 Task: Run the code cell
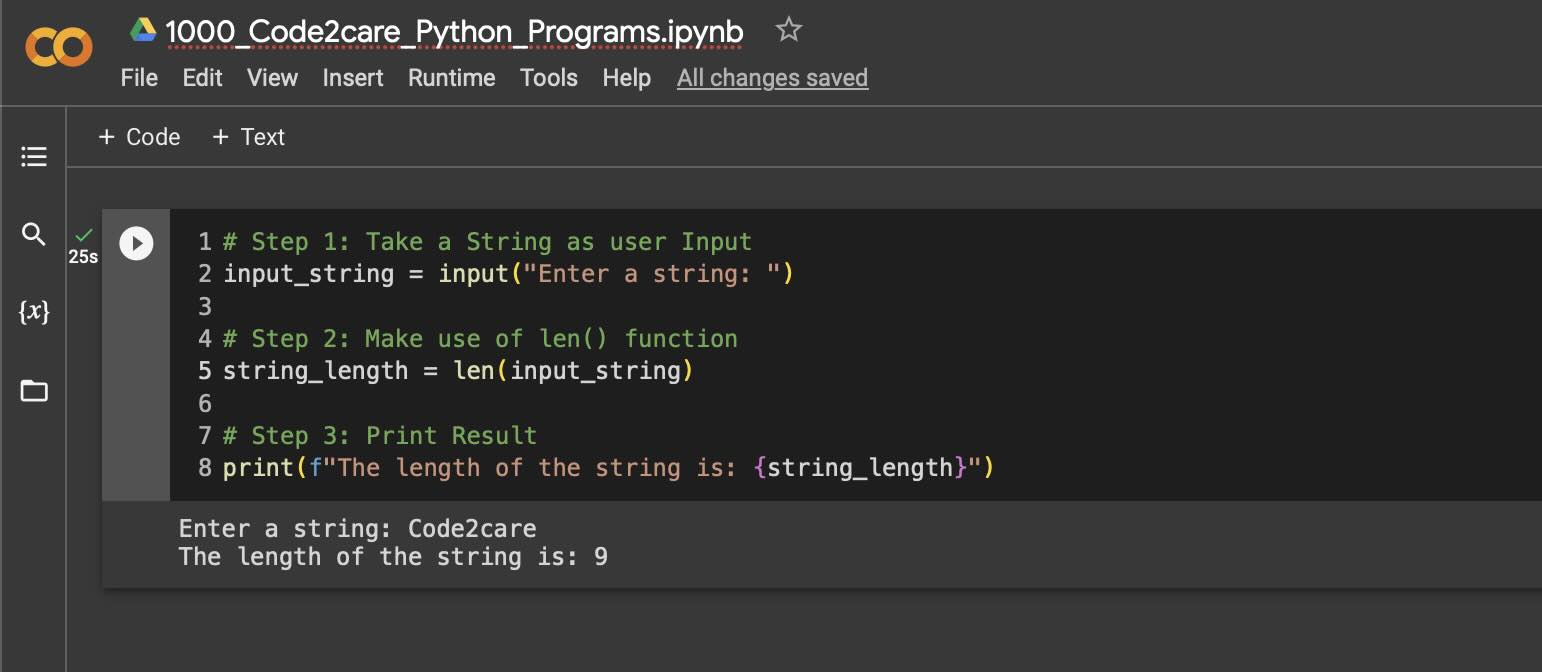point(137,243)
